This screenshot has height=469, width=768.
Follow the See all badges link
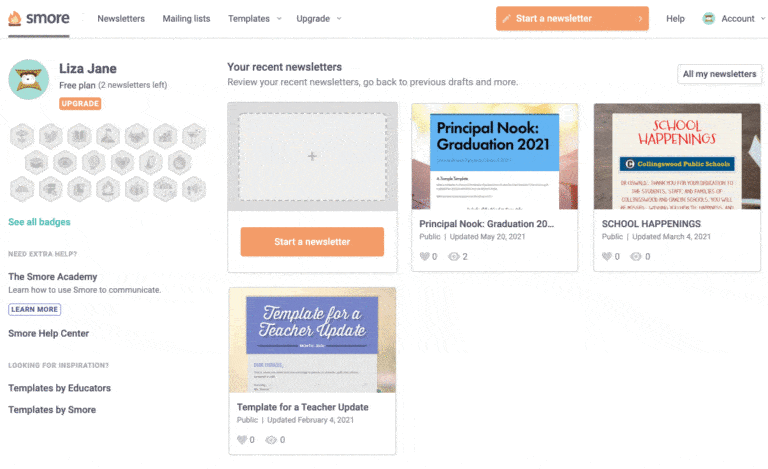(x=39, y=222)
